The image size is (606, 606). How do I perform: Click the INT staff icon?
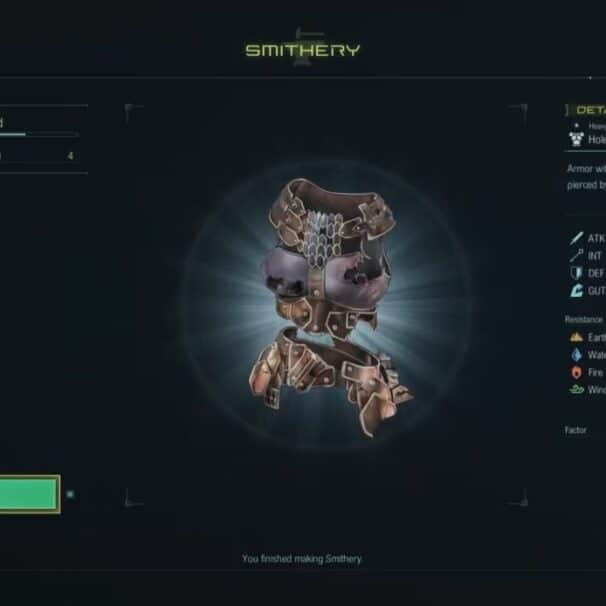click(x=576, y=255)
